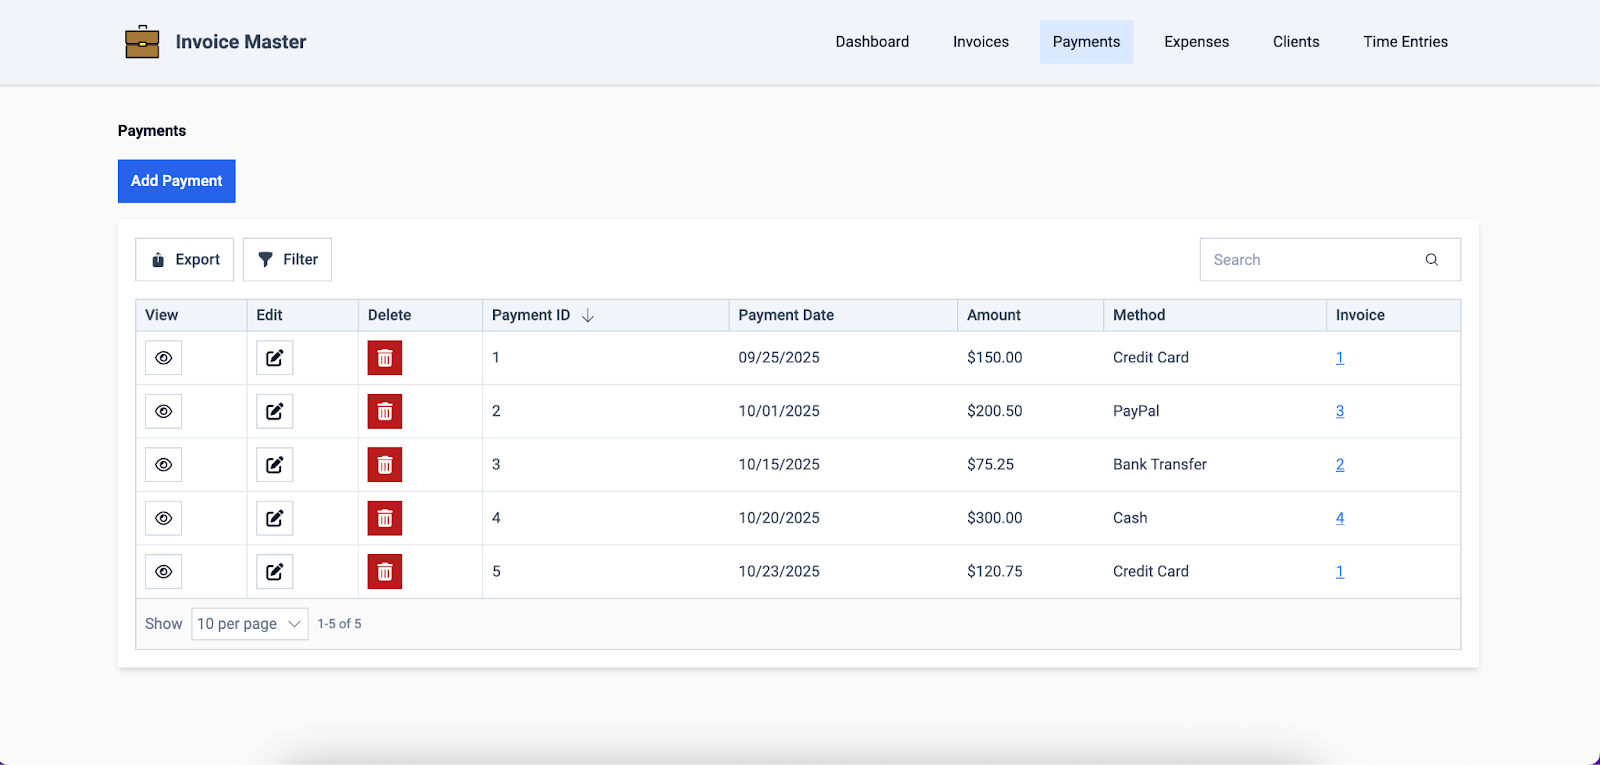
Task: View payment 1 with eye icon
Action: pyautogui.click(x=163, y=358)
